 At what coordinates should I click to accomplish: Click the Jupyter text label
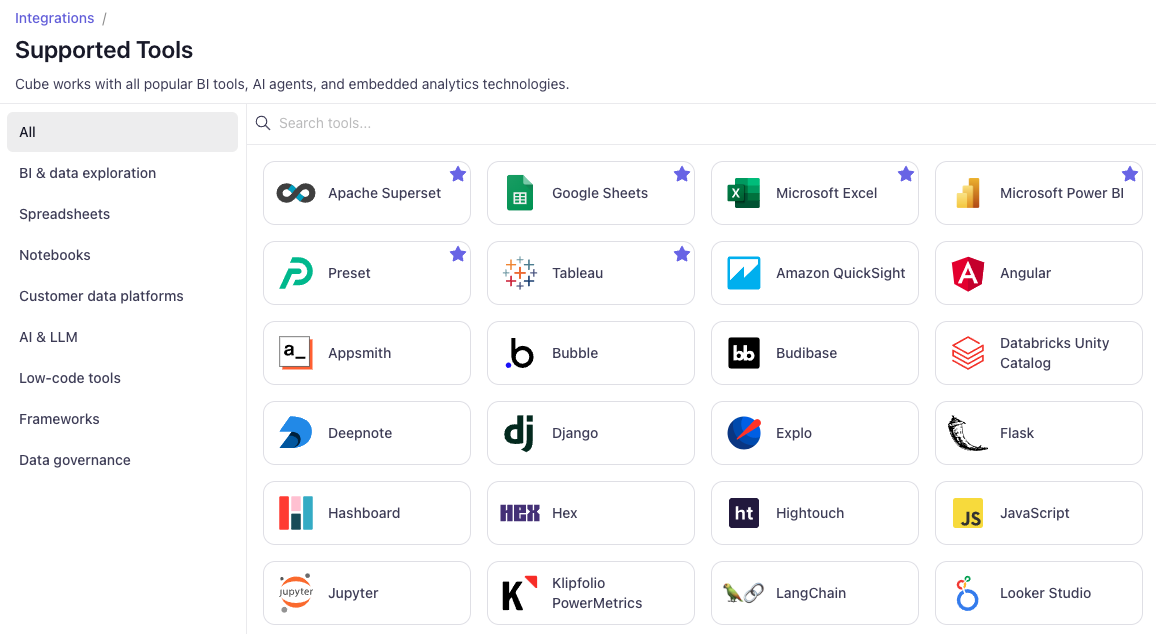click(352, 593)
